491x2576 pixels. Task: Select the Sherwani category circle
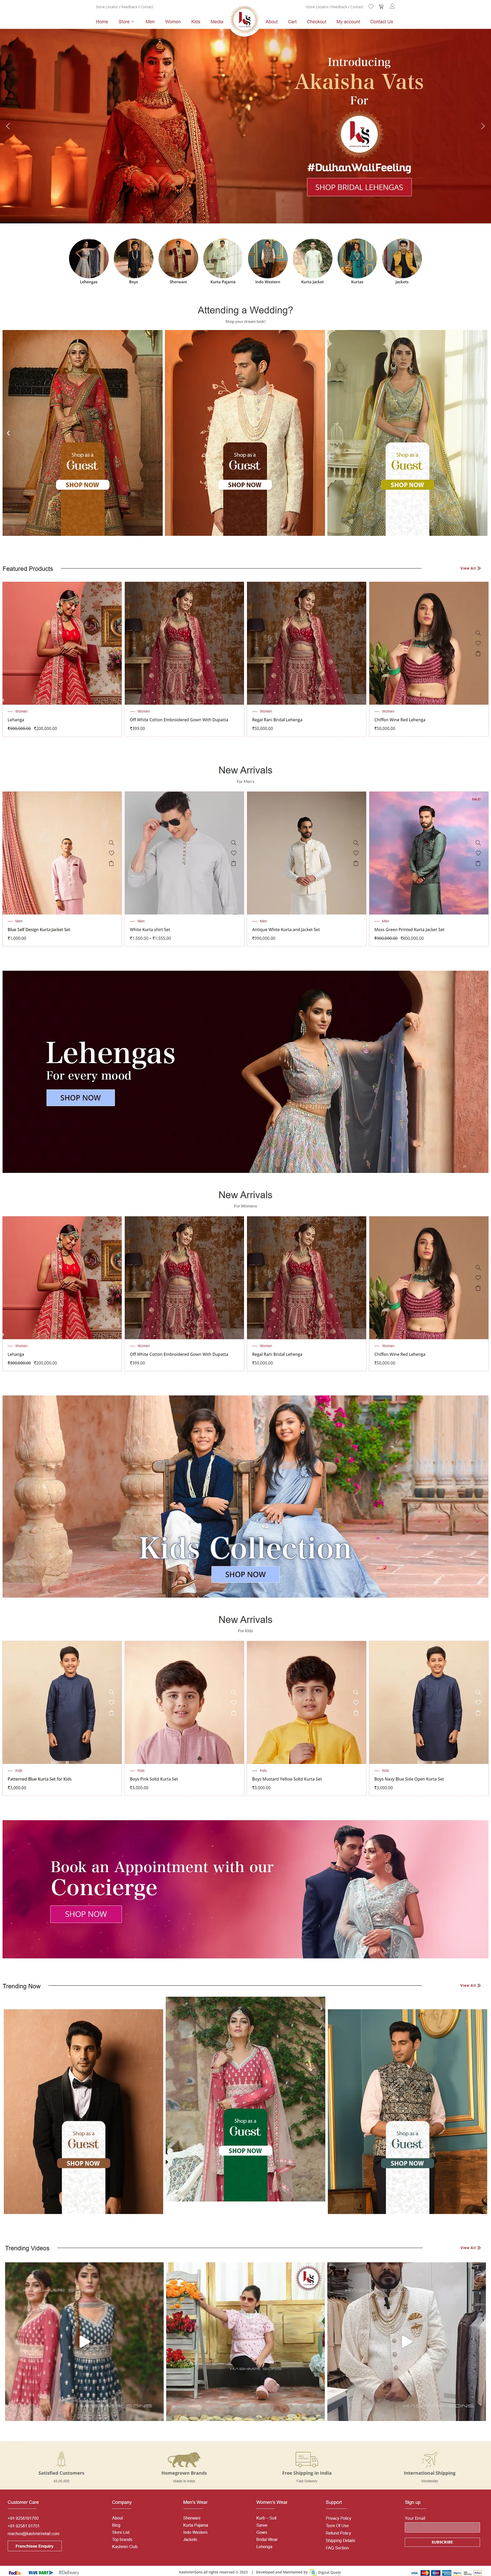point(178,258)
